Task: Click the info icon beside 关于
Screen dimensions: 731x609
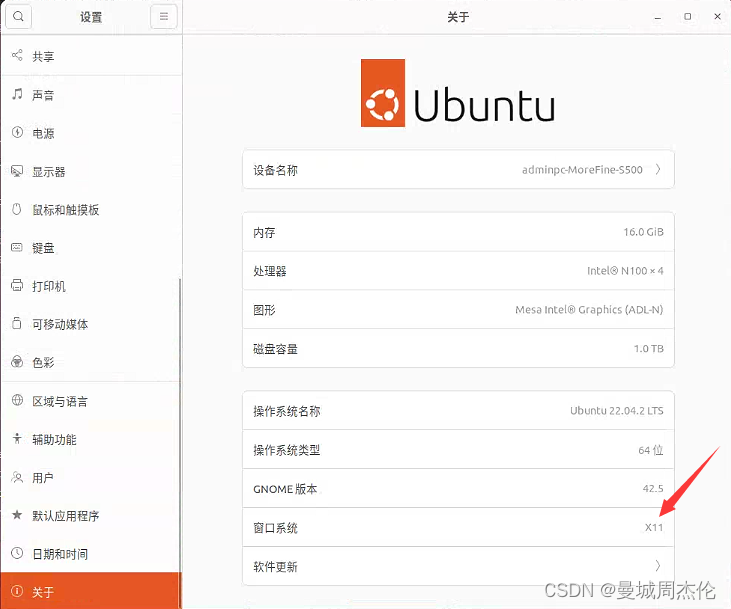Action: click(17, 591)
